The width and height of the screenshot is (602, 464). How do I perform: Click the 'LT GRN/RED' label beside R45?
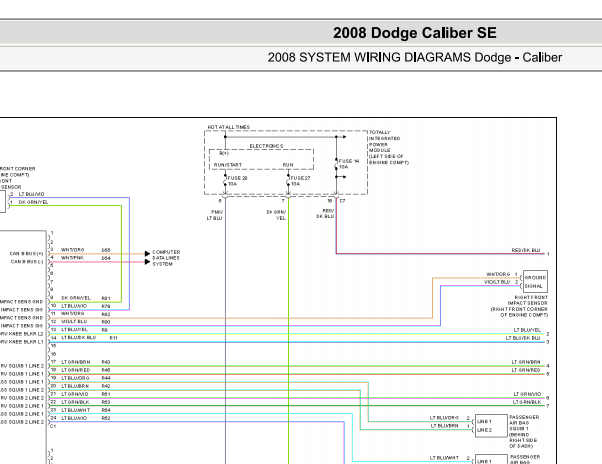[76, 370]
